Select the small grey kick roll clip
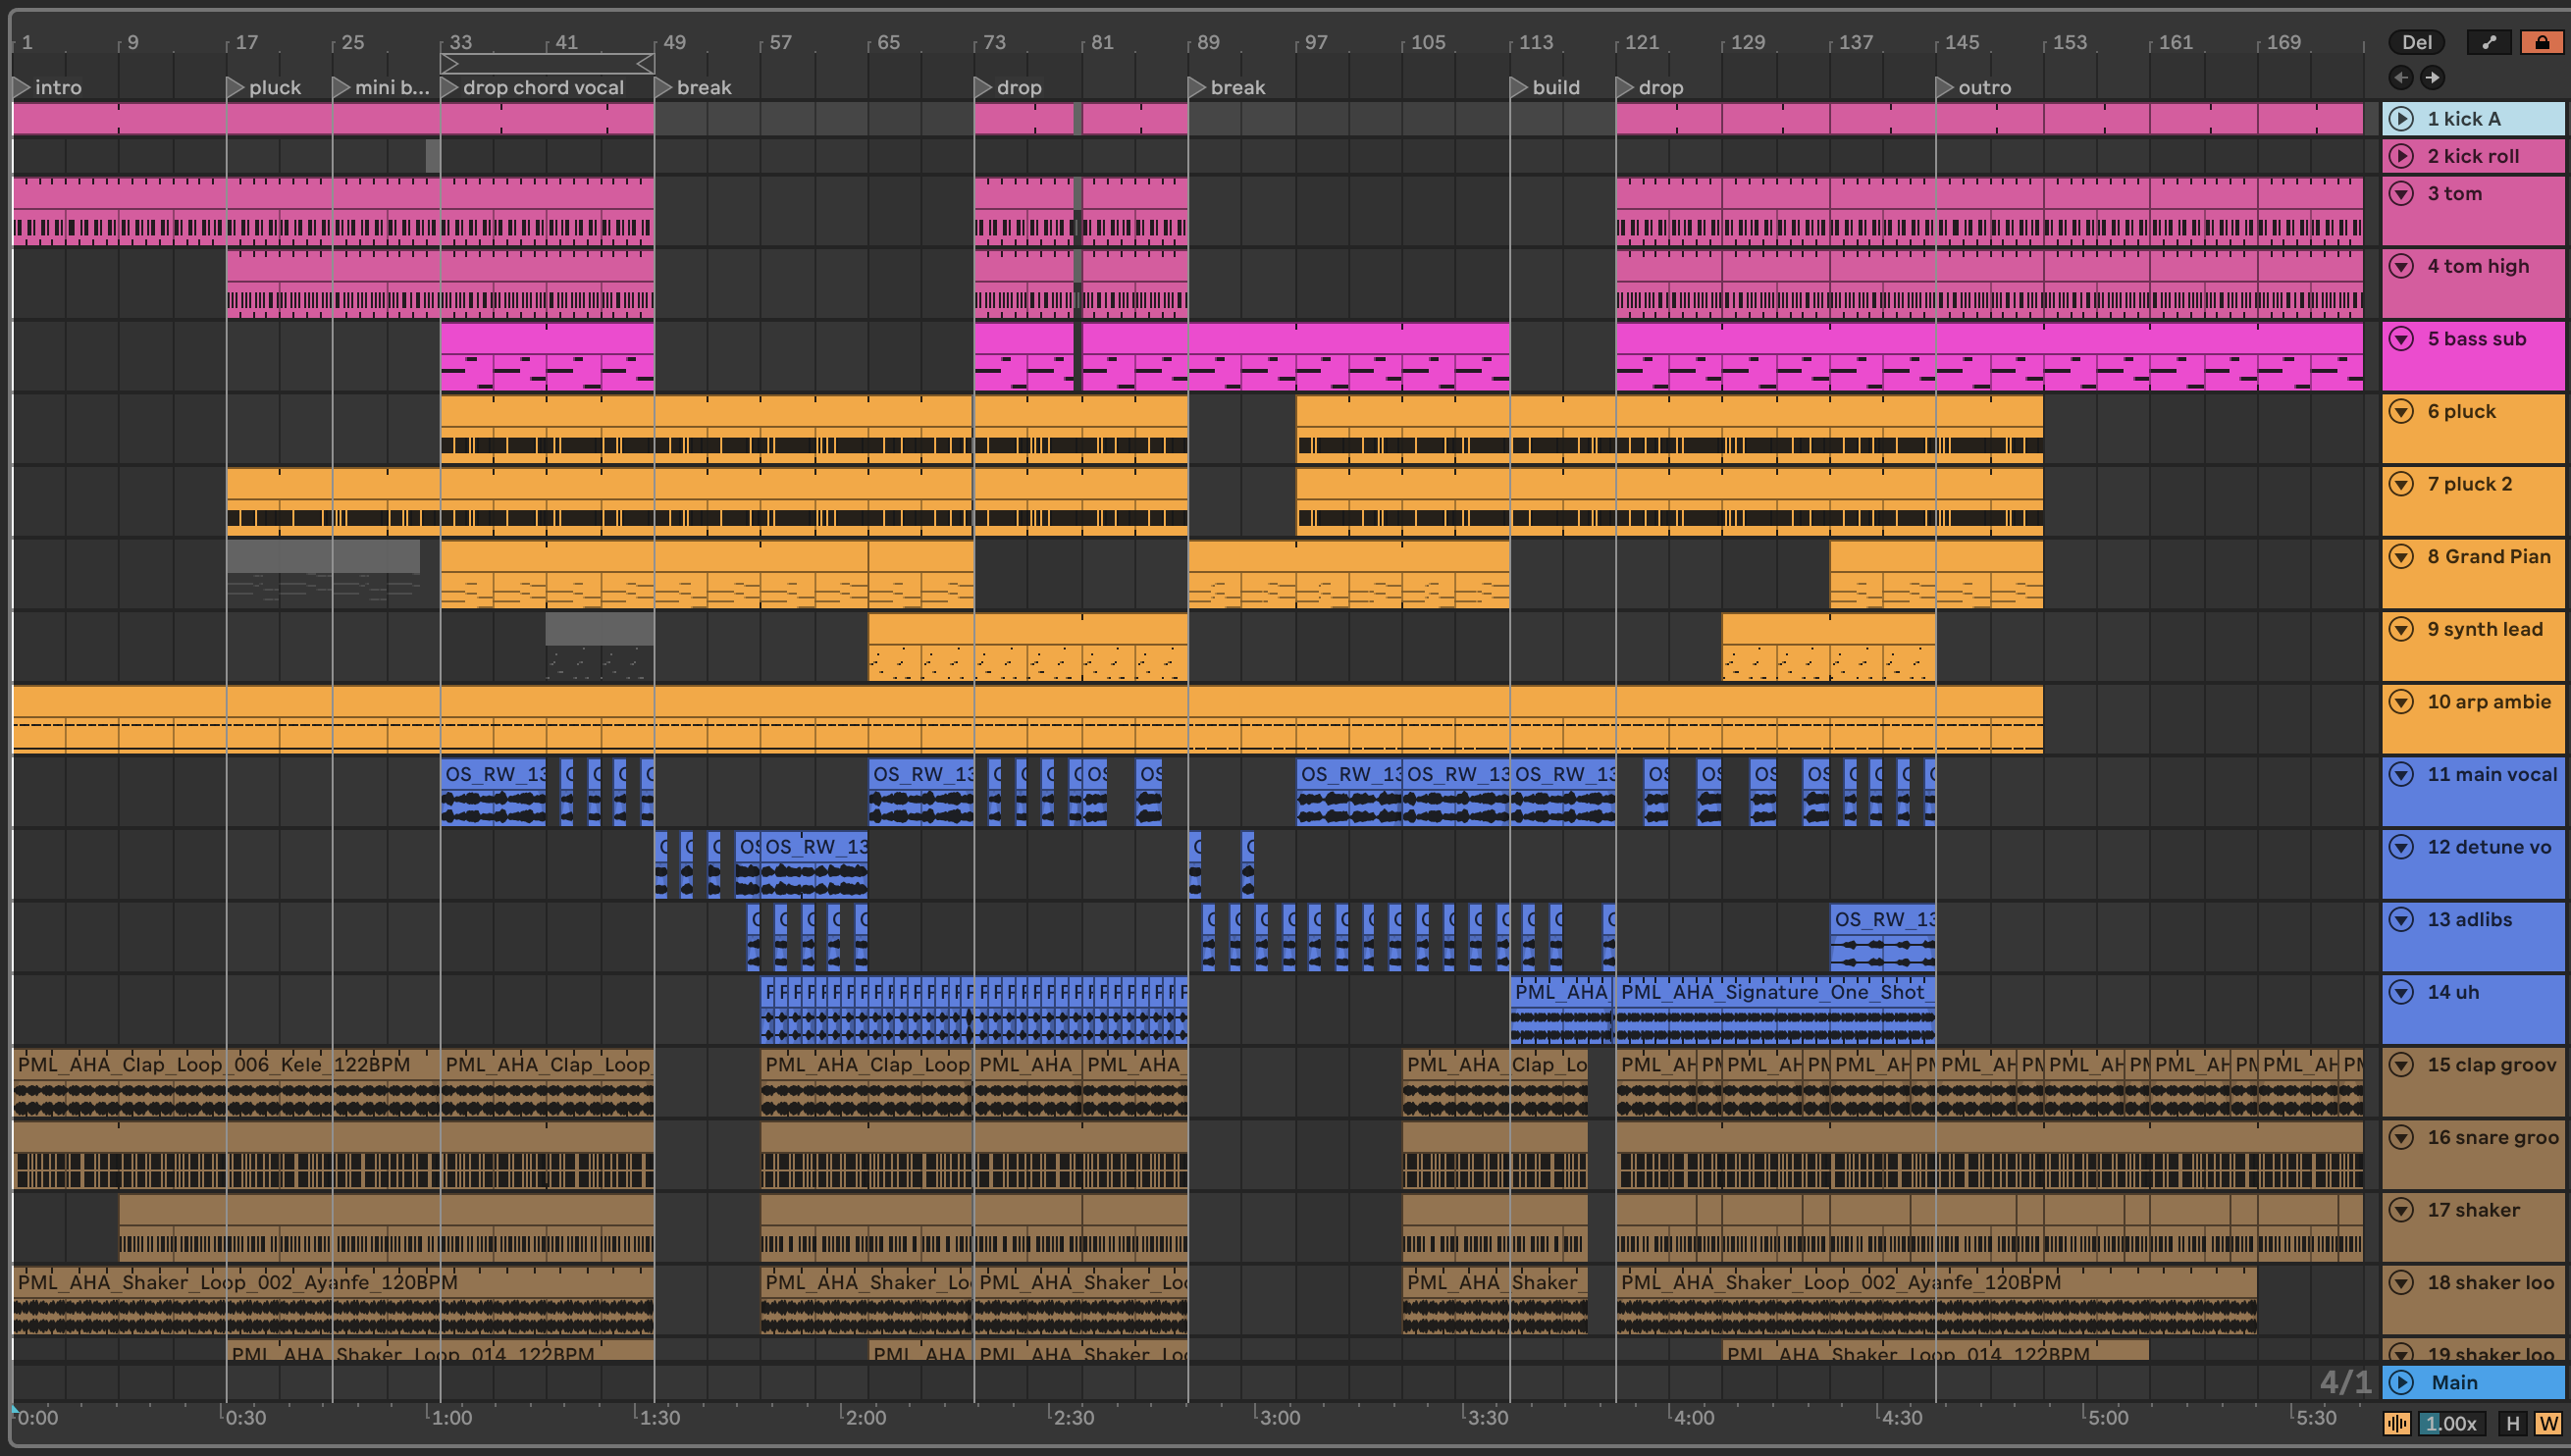The image size is (2571, 1456). click(x=433, y=155)
